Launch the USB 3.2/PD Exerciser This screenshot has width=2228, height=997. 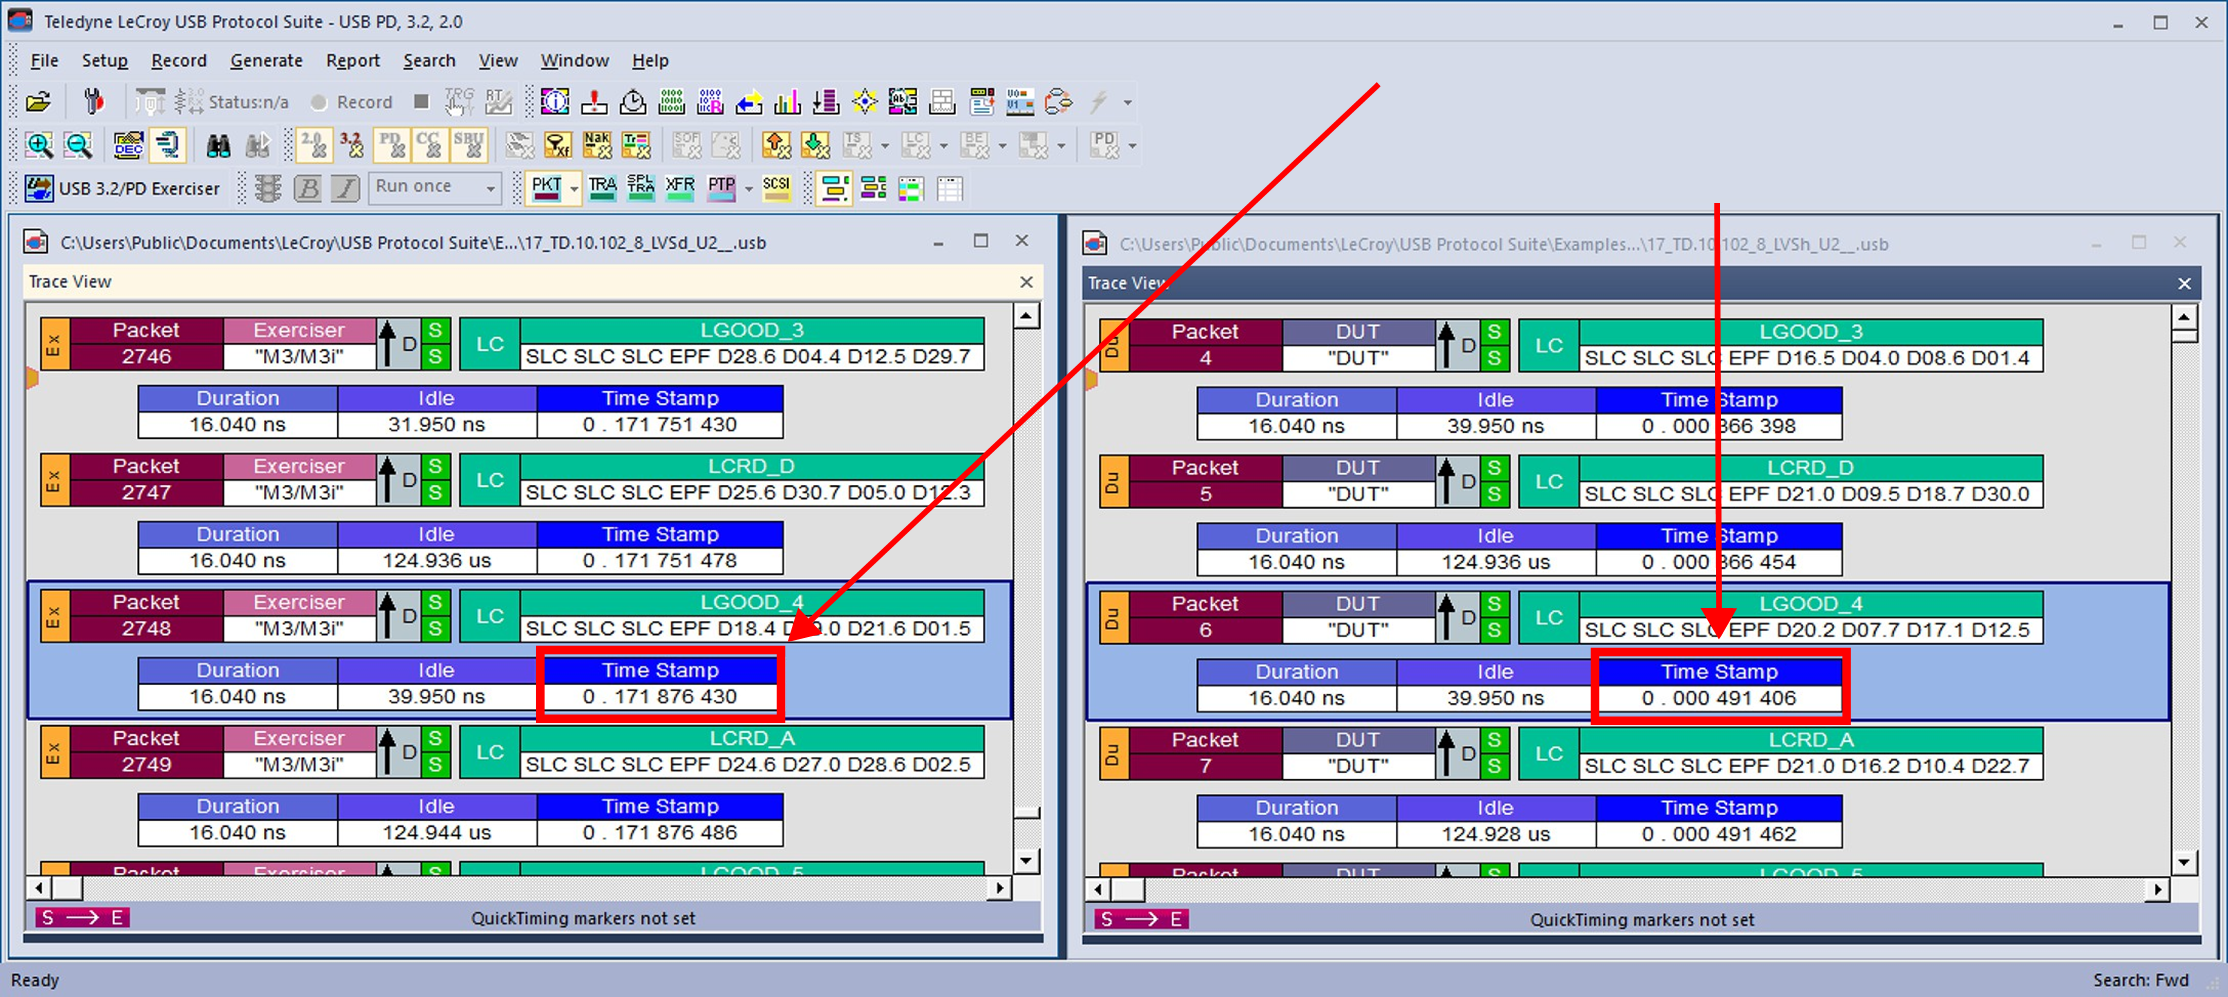[x=123, y=188]
